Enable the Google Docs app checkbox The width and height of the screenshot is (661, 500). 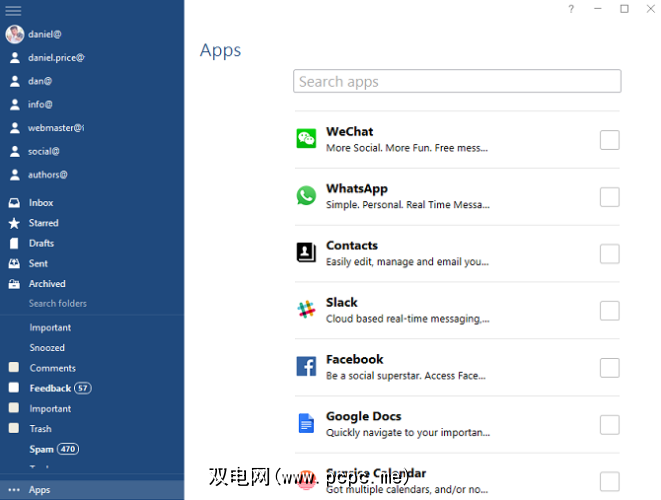pyautogui.click(x=609, y=425)
